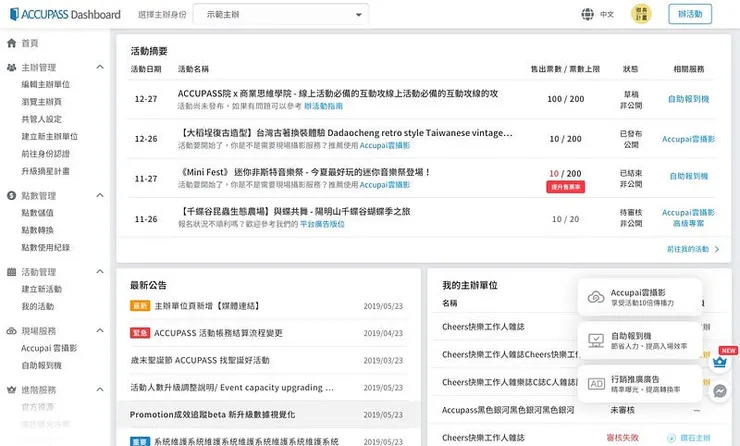Open 點數儲值 in sidebar
Screen dimensions: 740x446
click(38, 213)
